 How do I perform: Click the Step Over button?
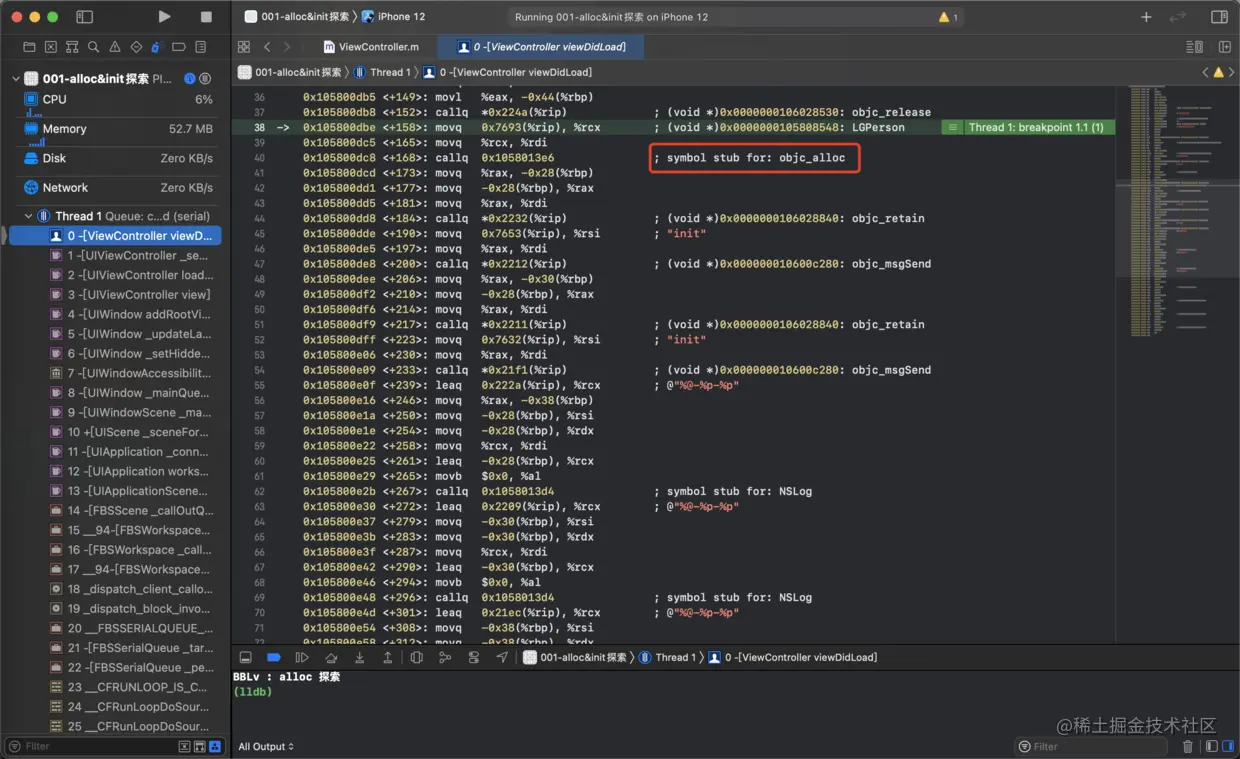[x=331, y=657]
